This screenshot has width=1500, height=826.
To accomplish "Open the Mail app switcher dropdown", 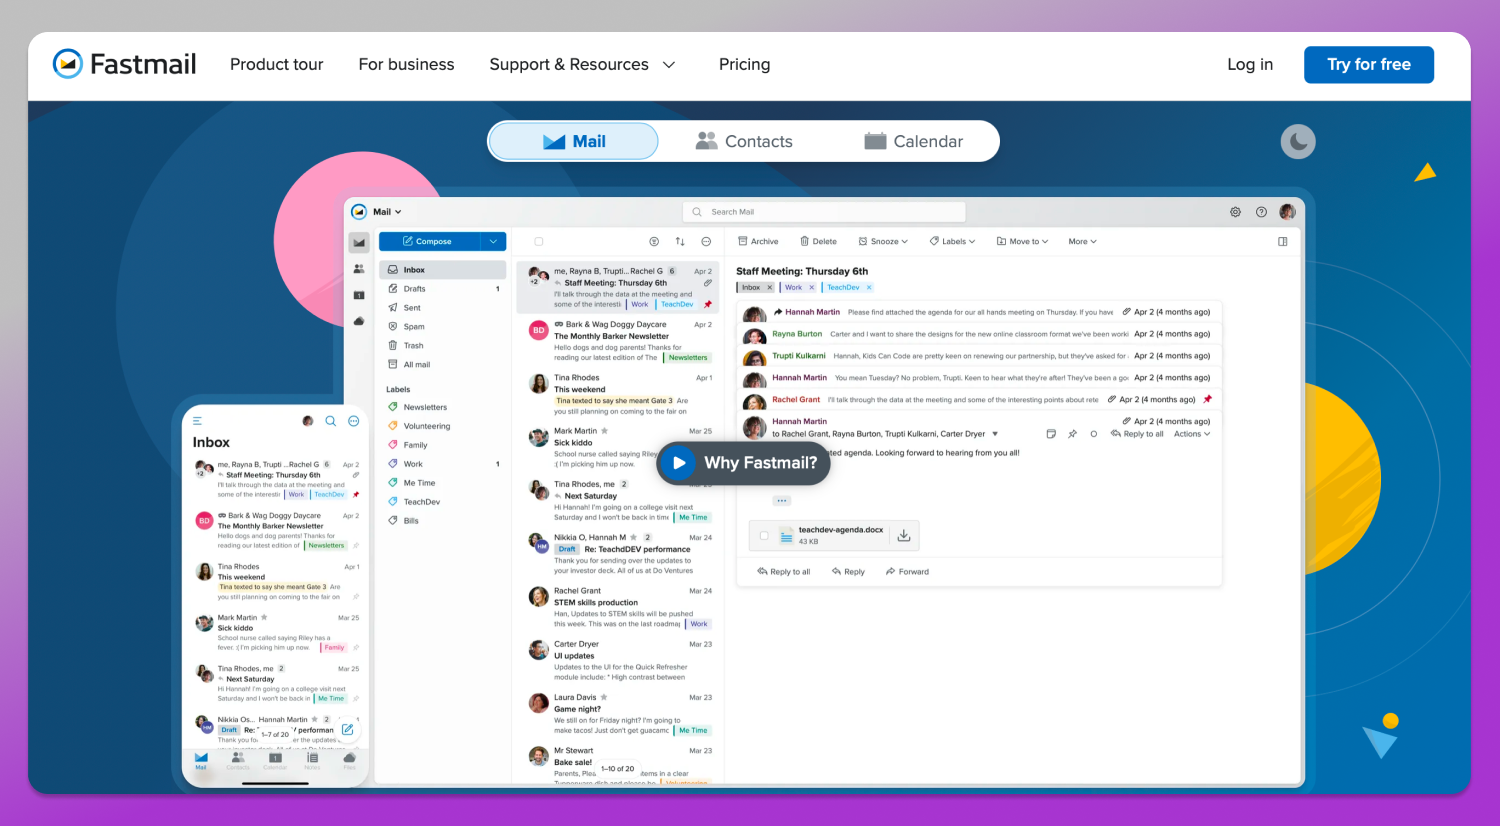I will click(387, 212).
